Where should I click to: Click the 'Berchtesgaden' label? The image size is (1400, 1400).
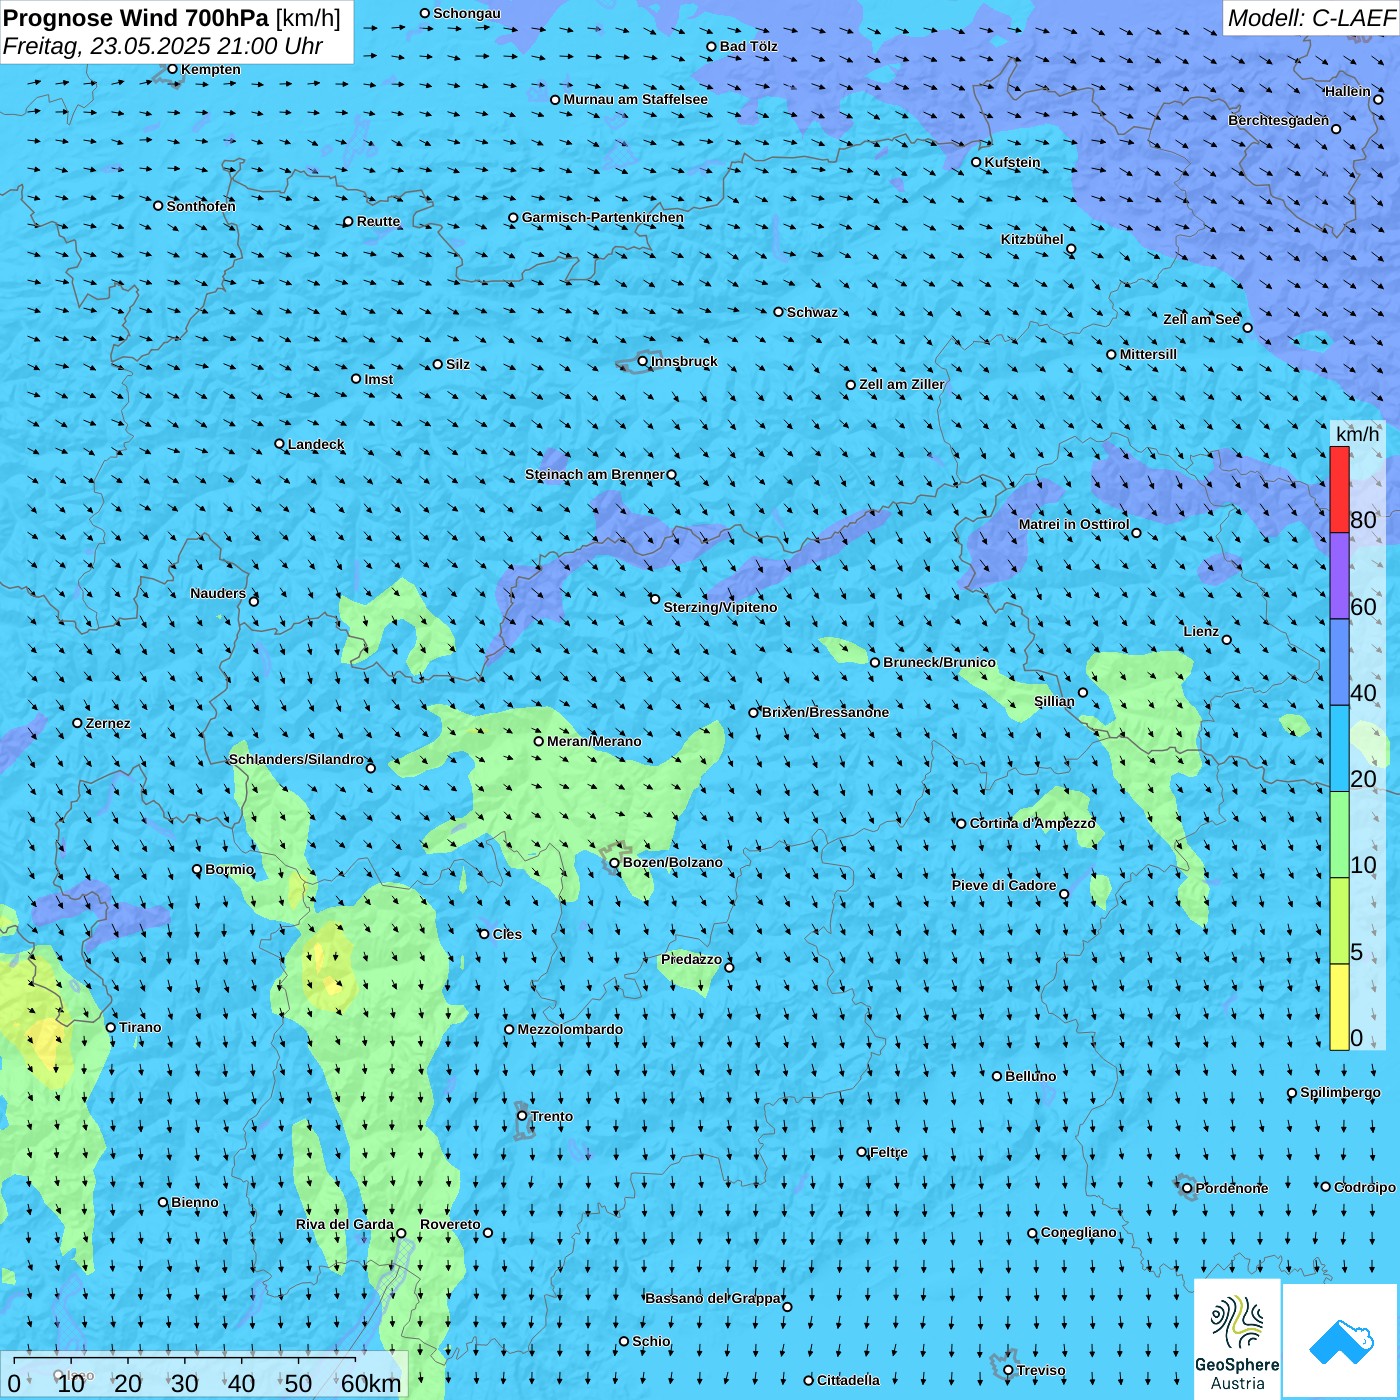click(1279, 120)
